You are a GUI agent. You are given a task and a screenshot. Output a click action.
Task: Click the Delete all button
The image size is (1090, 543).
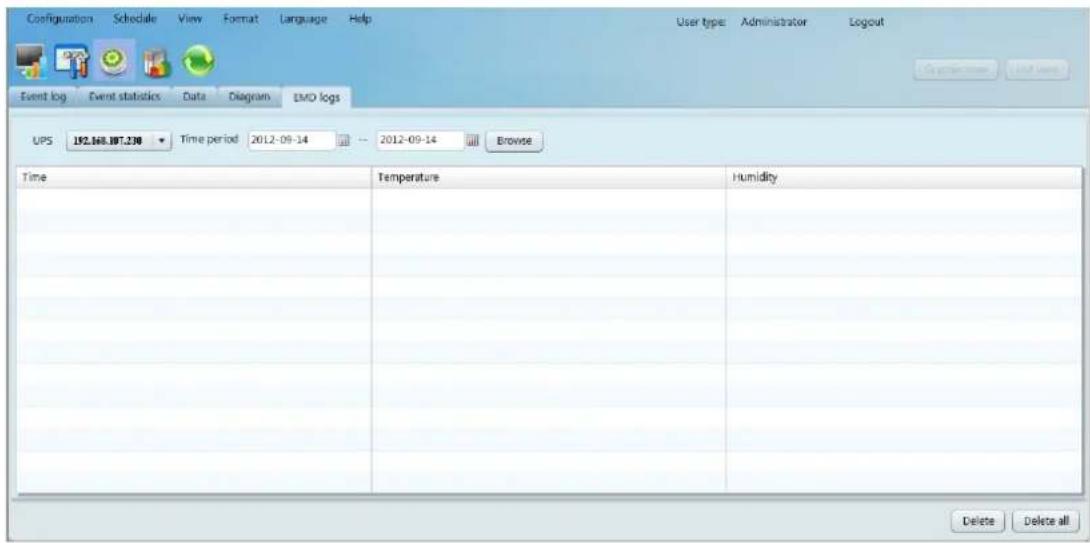coord(1046,521)
